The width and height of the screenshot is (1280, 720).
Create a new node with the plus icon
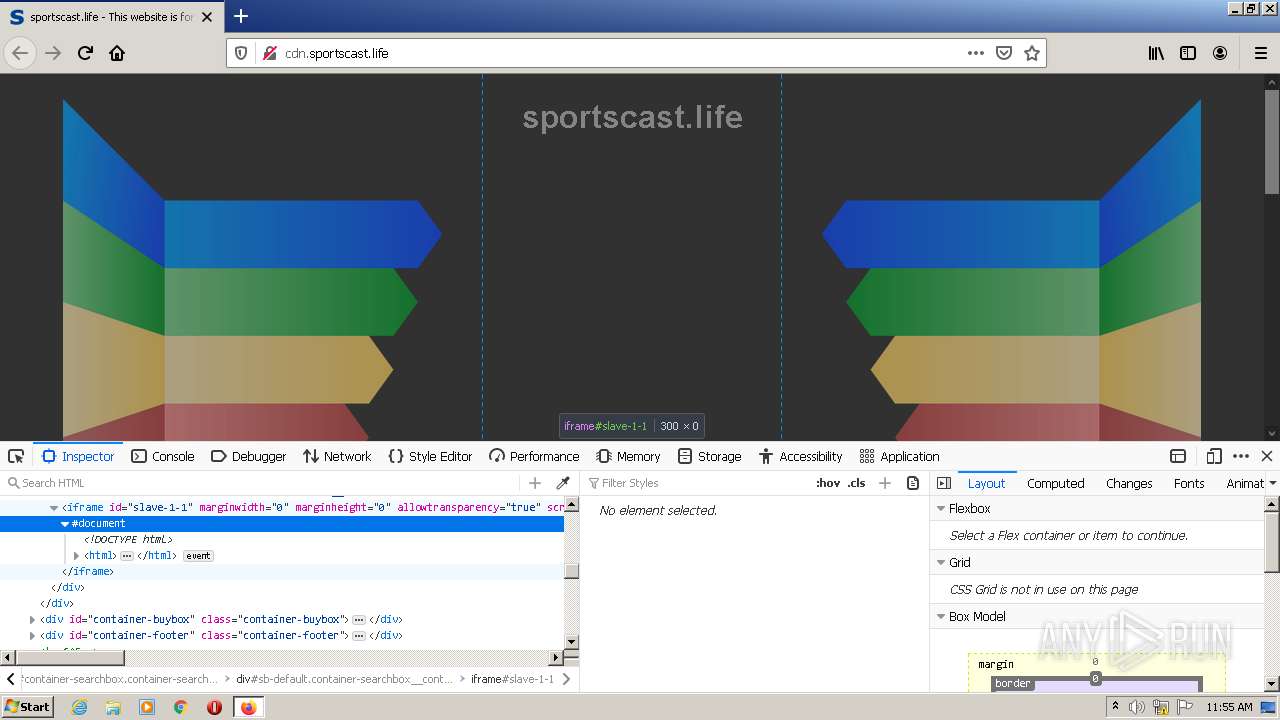[535, 483]
